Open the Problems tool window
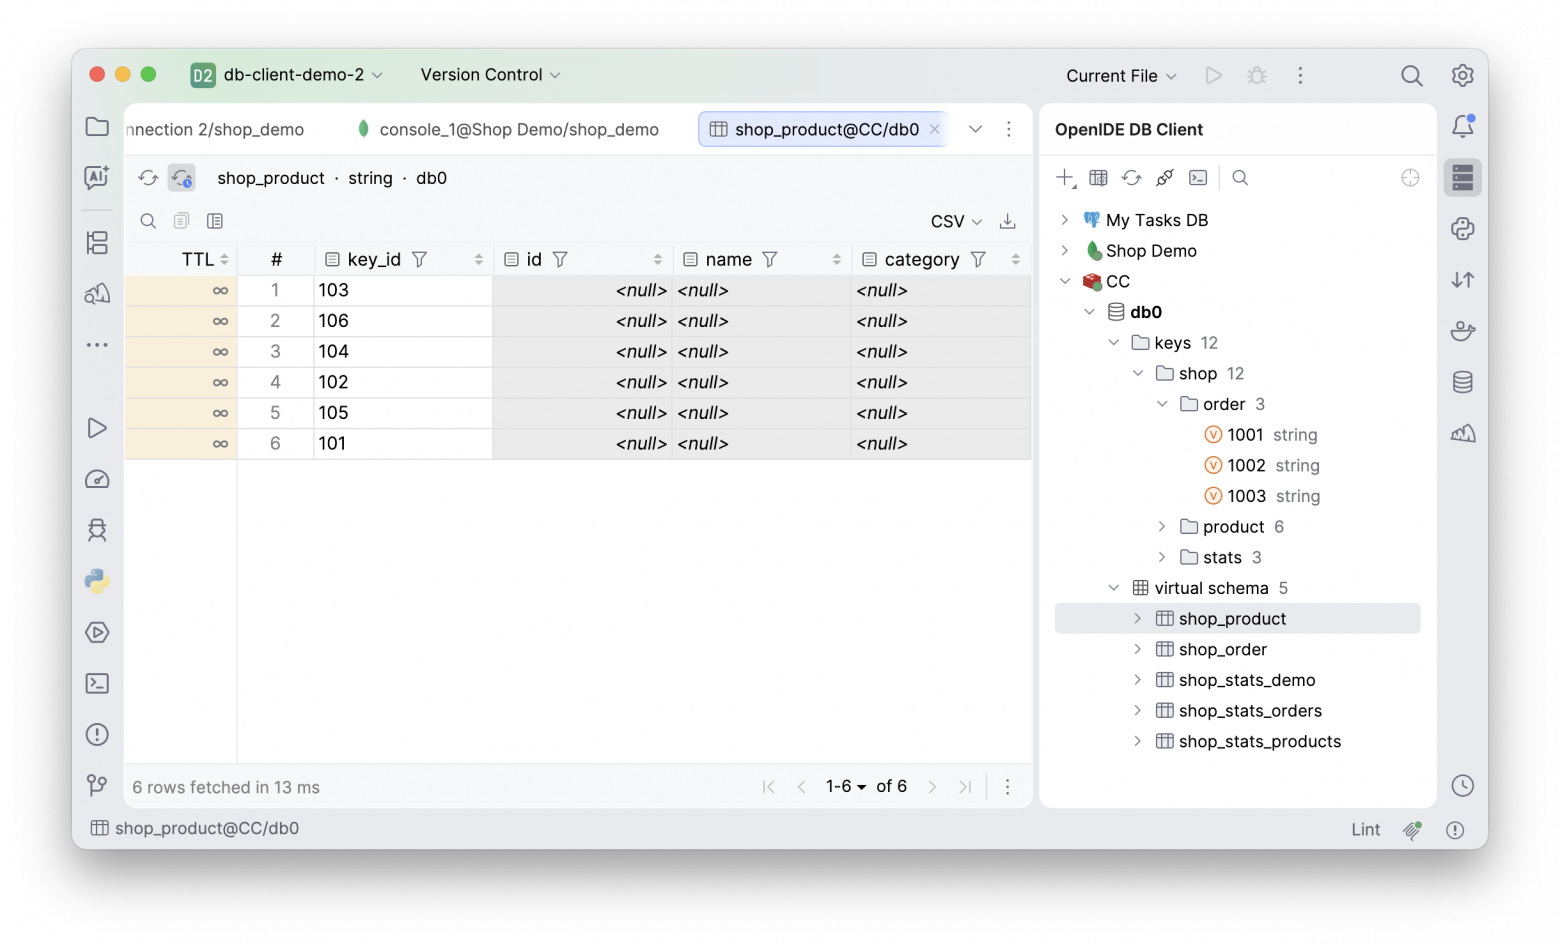This screenshot has width=1560, height=944. (97, 735)
